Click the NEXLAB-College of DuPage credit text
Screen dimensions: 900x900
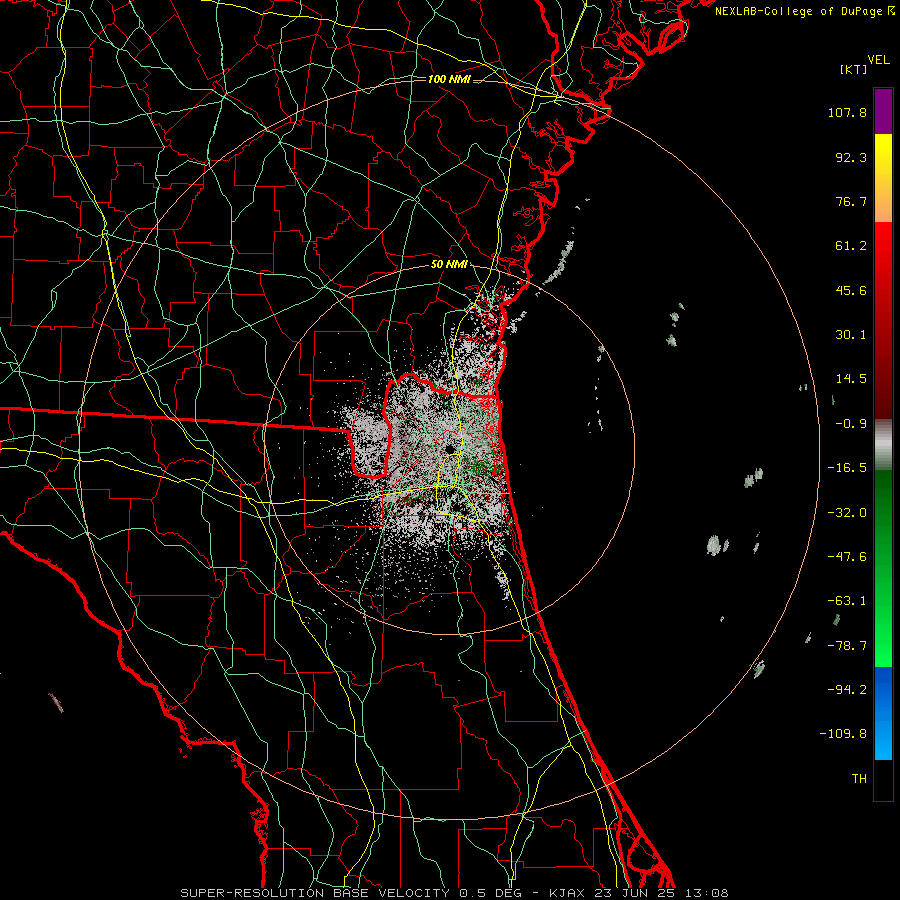[804, 11]
